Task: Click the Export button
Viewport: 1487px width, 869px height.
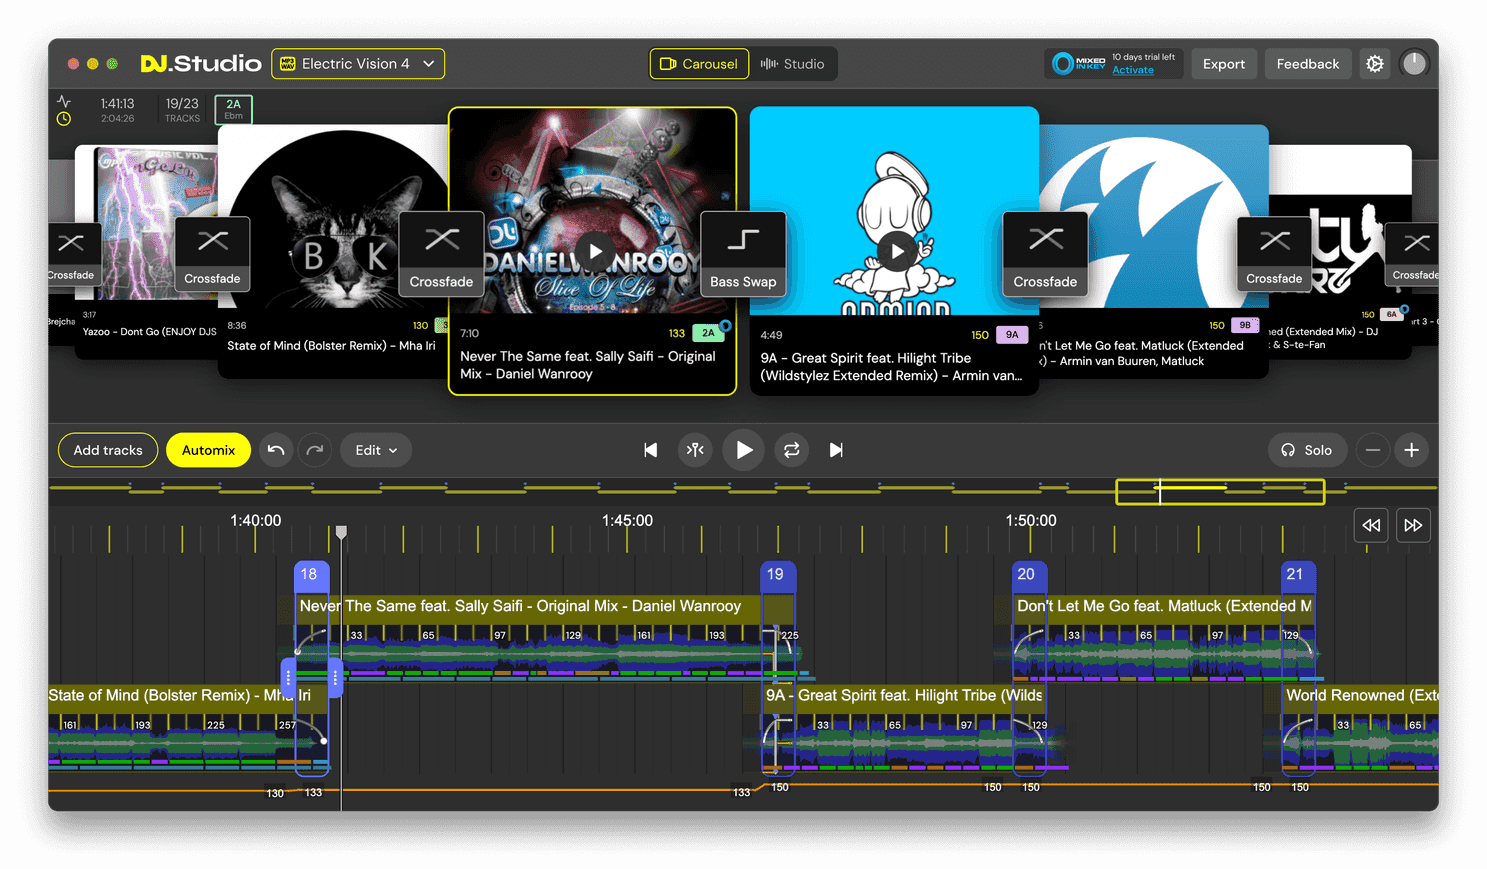Action: (1223, 63)
